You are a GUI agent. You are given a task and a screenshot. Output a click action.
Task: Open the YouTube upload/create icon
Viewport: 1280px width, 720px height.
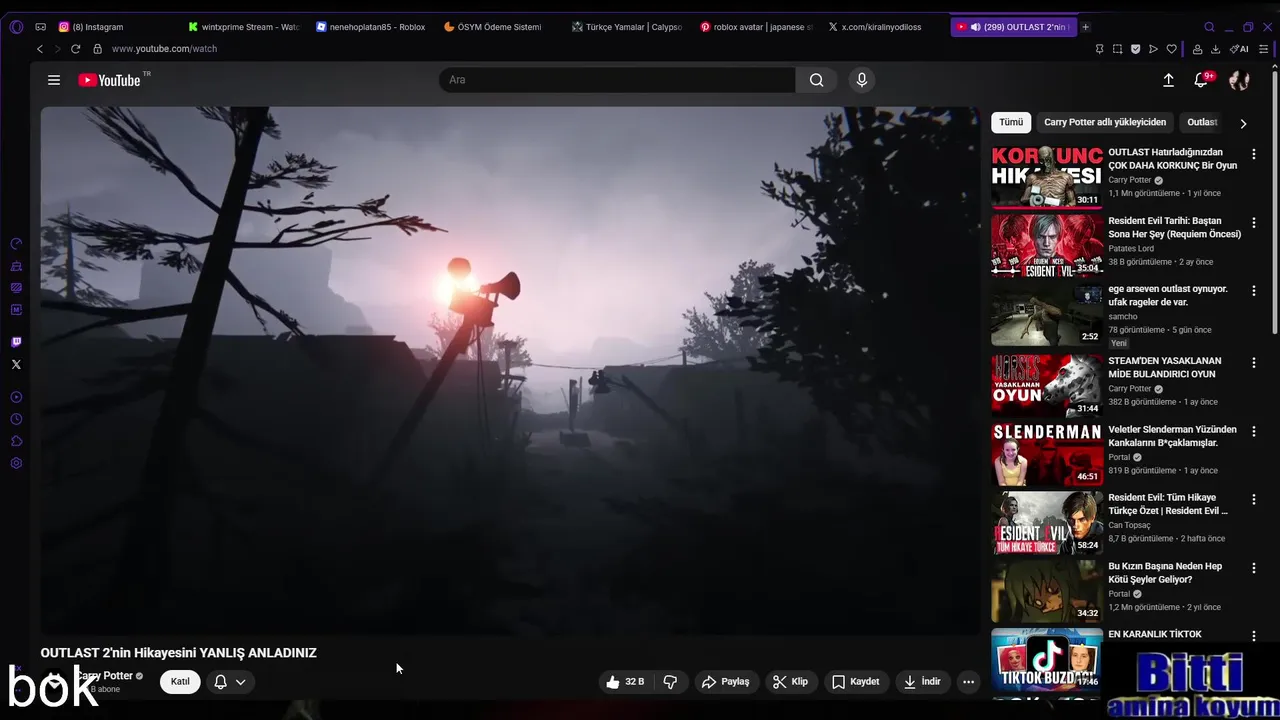(1168, 80)
